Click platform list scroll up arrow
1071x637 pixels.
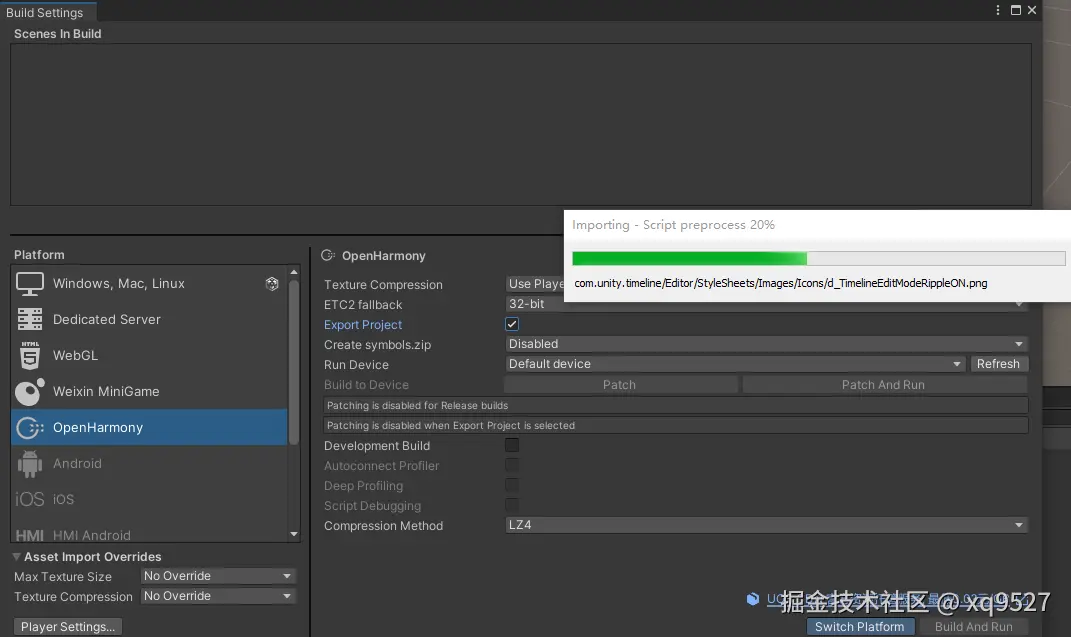coord(294,272)
